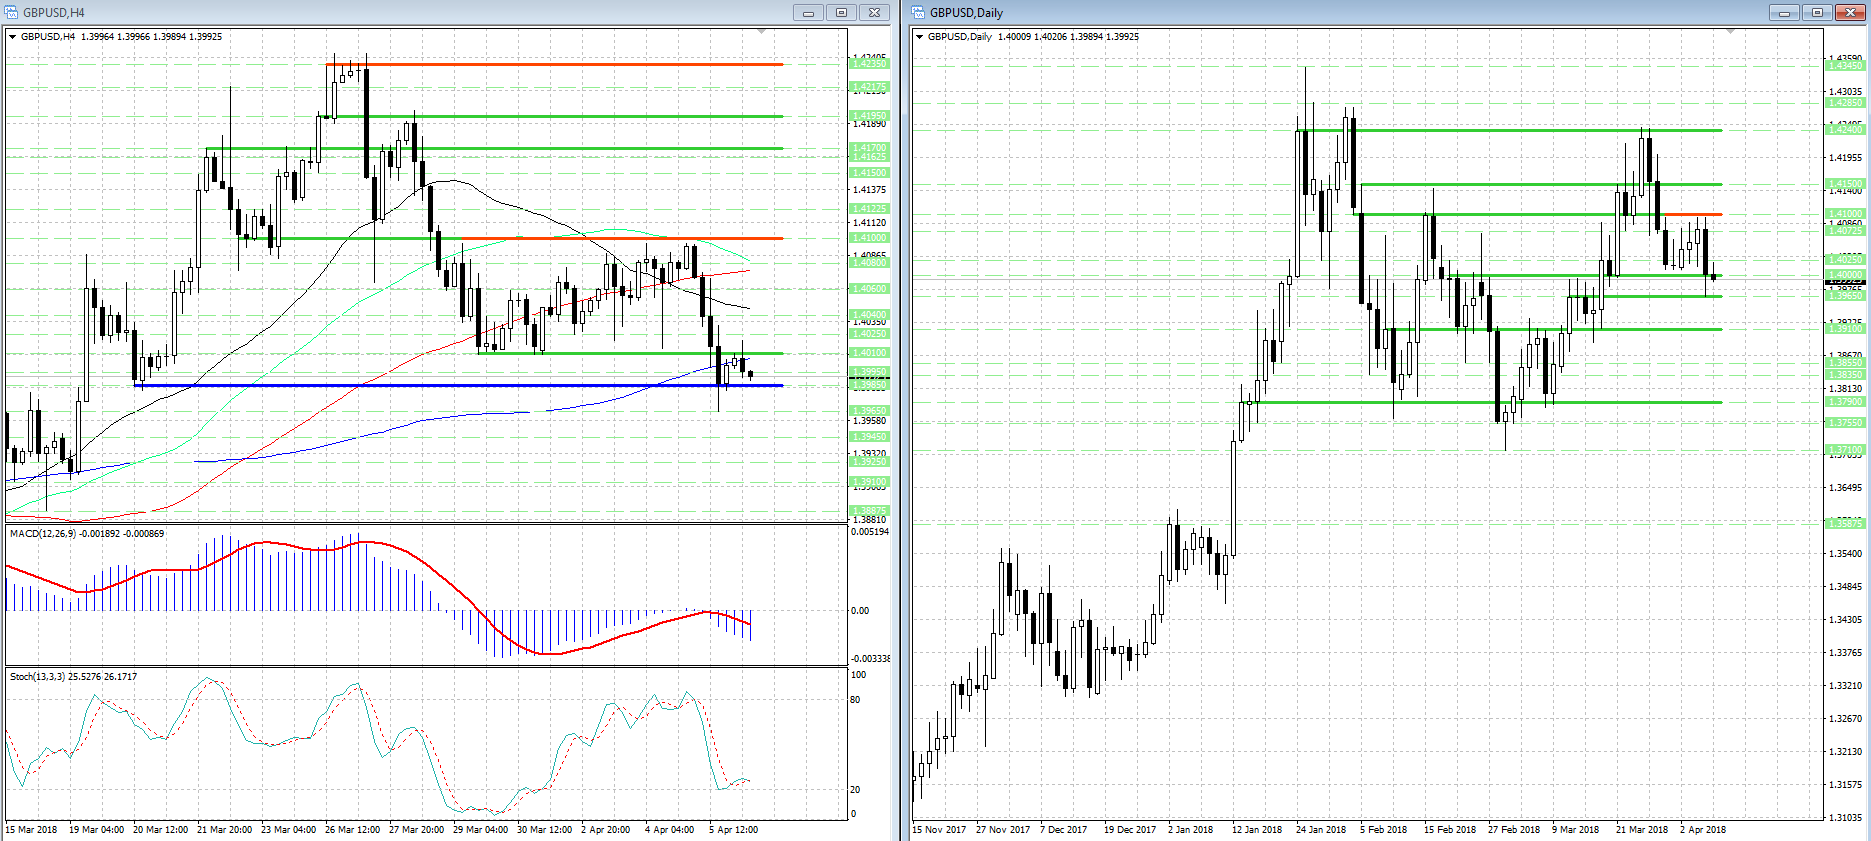Image resolution: width=1871 pixels, height=841 pixels.
Task: Click the '2 Apr 2018' date on Daily axis
Action: (x=1703, y=830)
